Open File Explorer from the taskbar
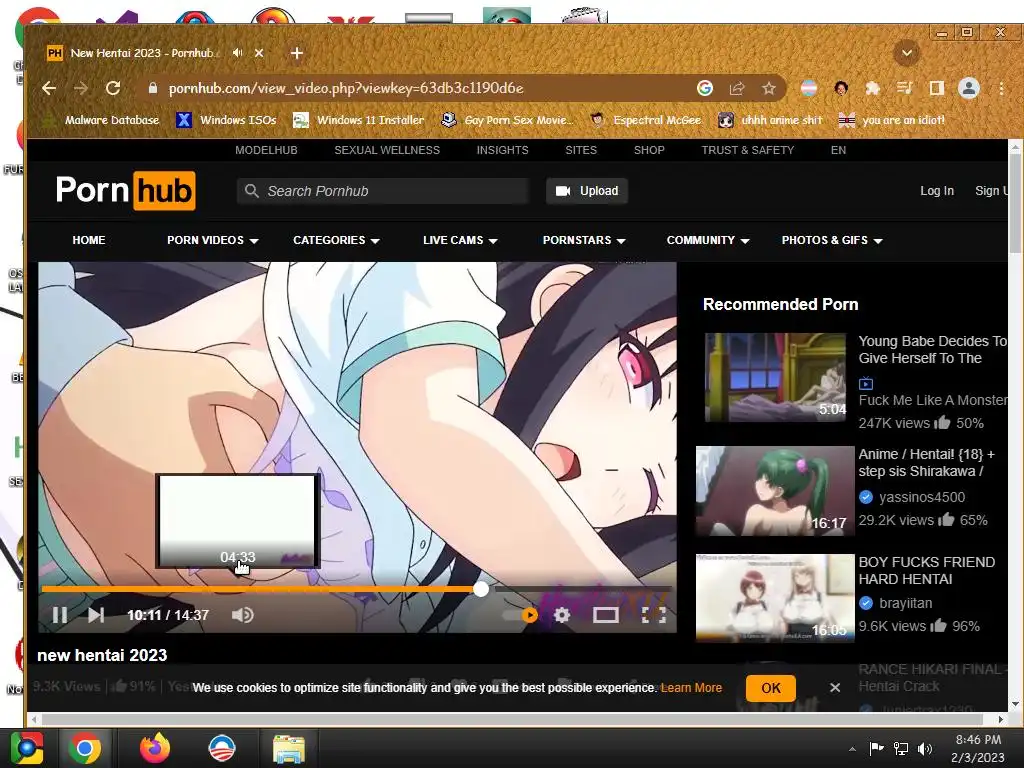Viewport: 1024px width, 768px height. [289, 749]
